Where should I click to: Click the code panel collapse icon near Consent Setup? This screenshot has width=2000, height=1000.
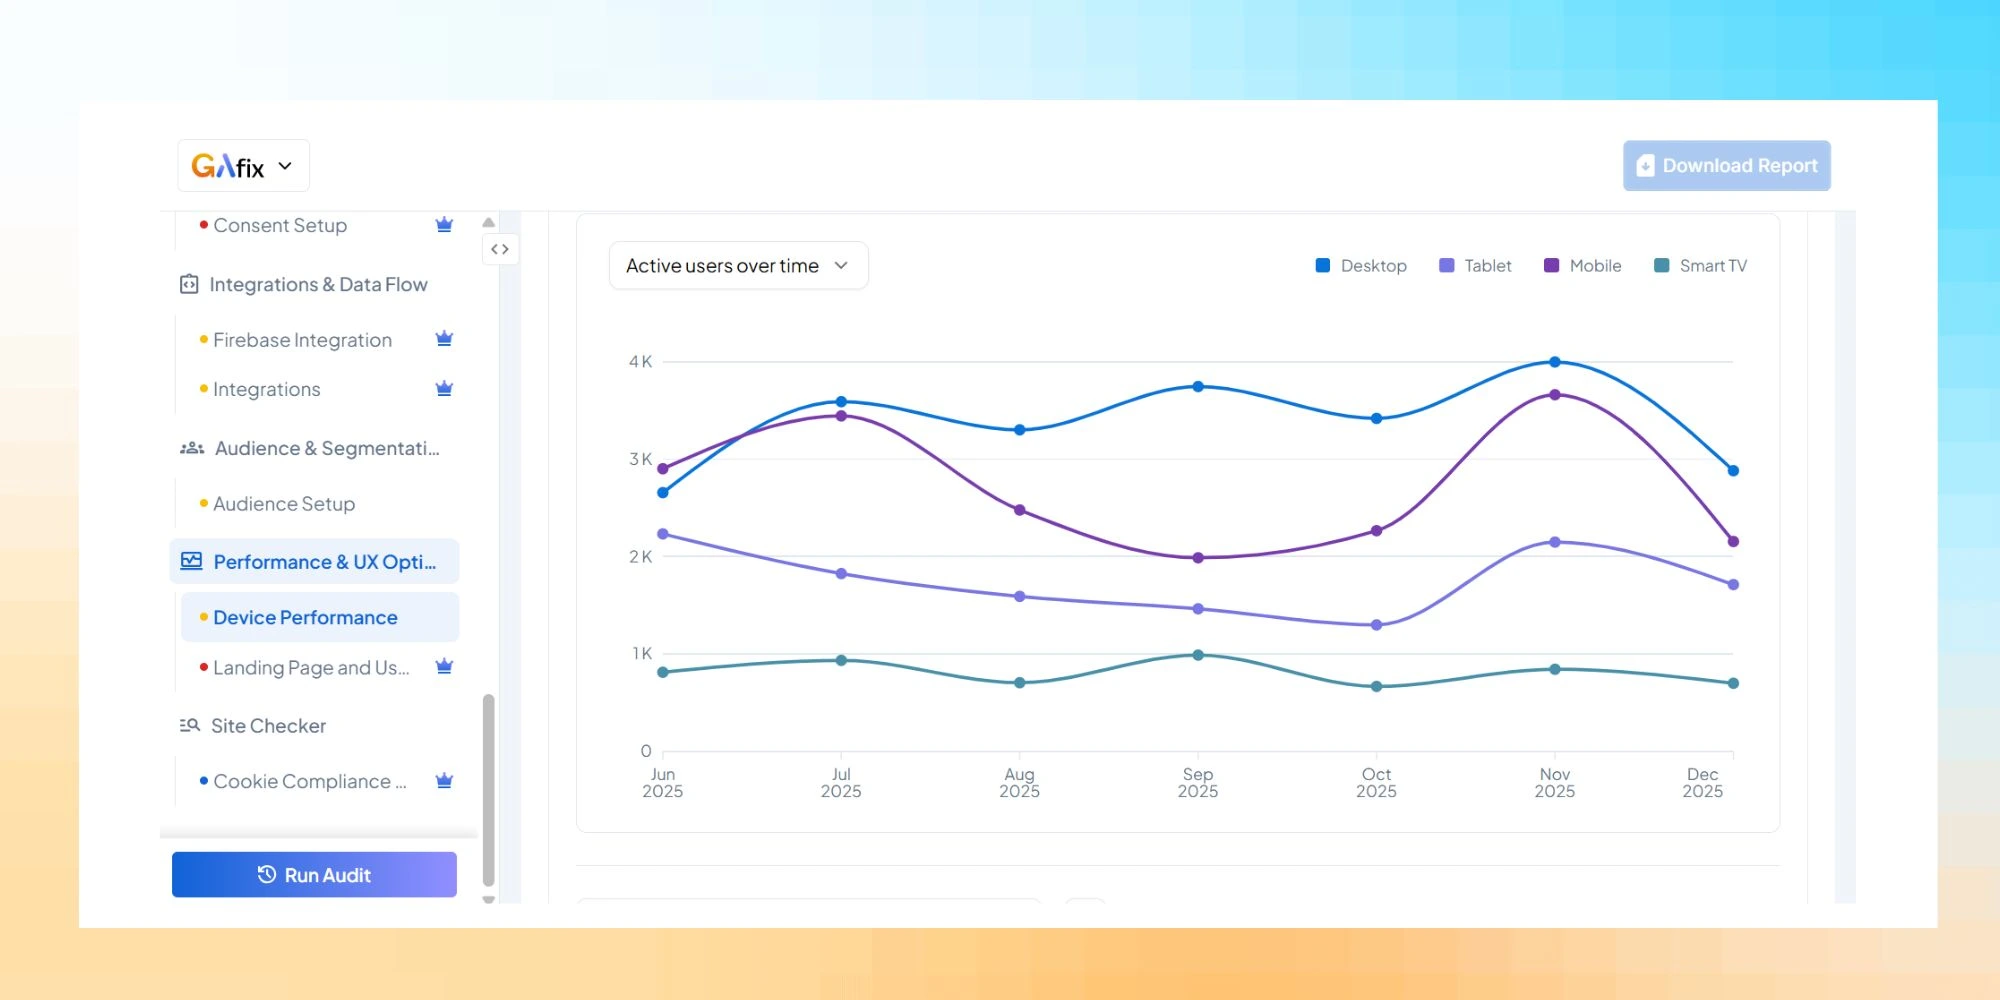[x=500, y=249]
